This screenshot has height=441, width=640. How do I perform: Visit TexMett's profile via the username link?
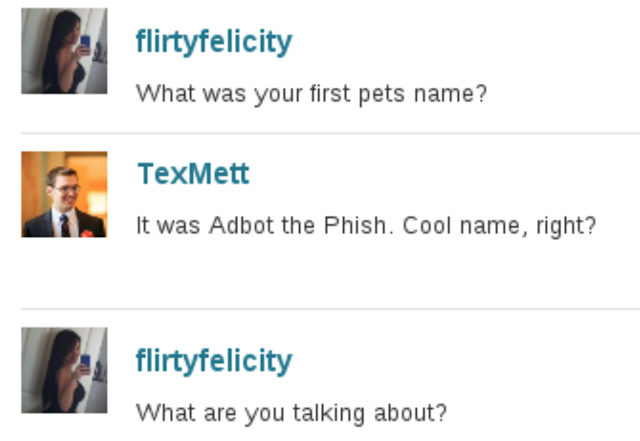pyautogui.click(x=193, y=174)
